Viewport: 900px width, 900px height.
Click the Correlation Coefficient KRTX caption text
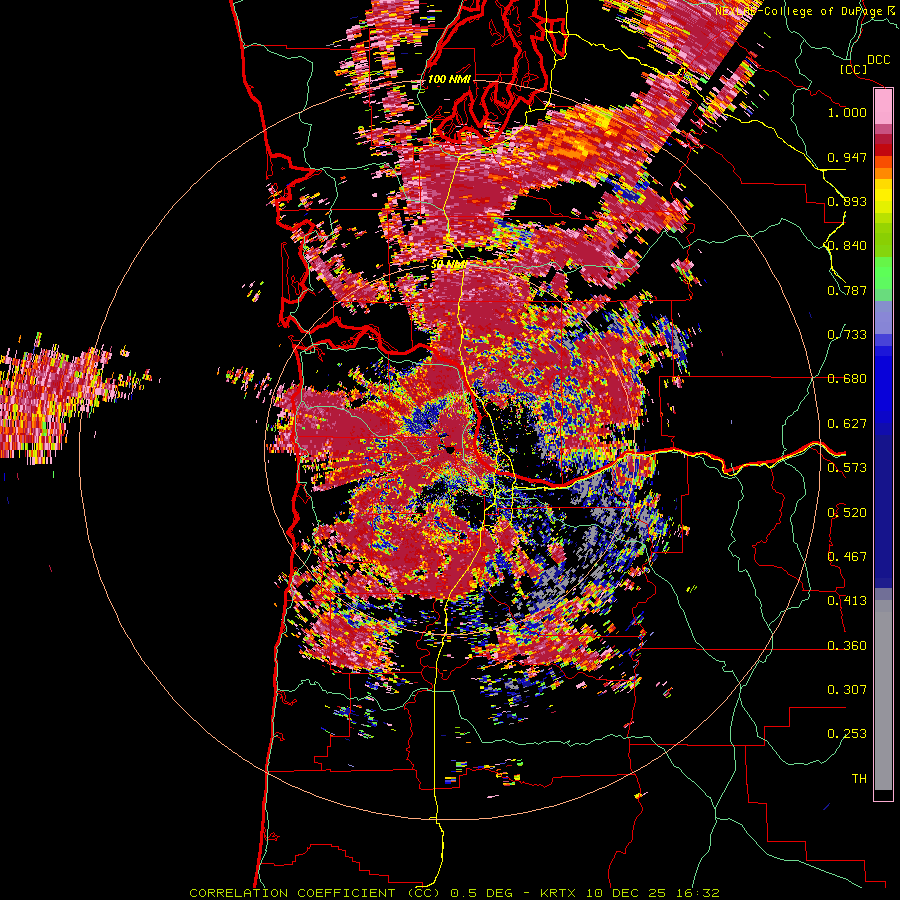[454, 893]
